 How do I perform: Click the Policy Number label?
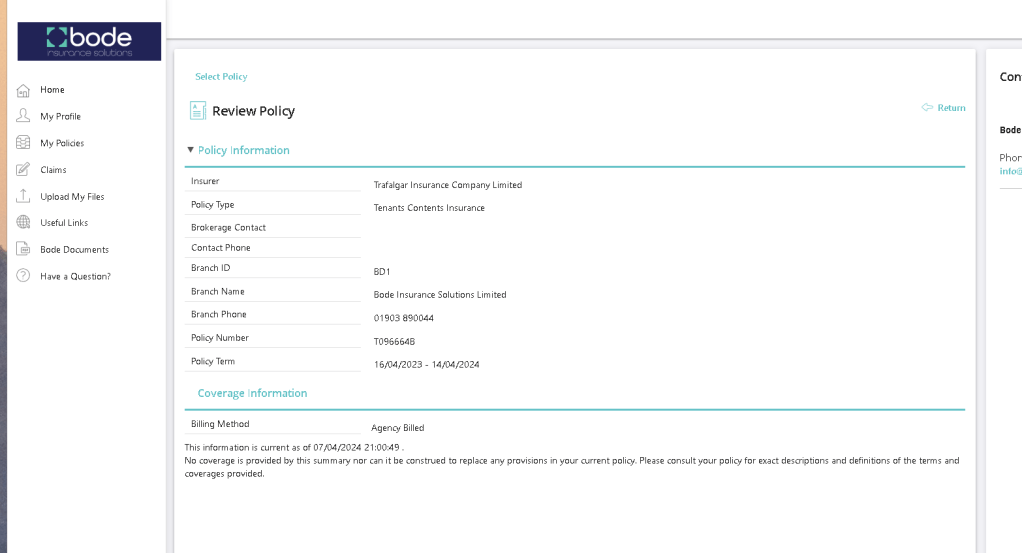[x=220, y=337]
